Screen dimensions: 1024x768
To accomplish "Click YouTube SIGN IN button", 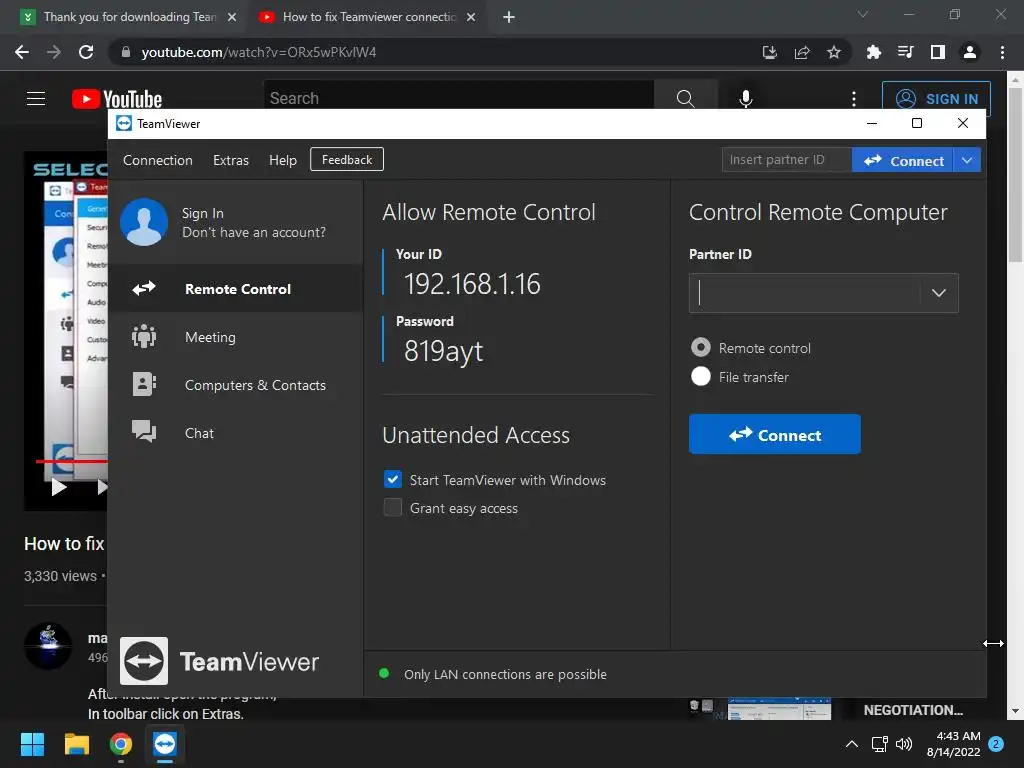I will 936,99.
